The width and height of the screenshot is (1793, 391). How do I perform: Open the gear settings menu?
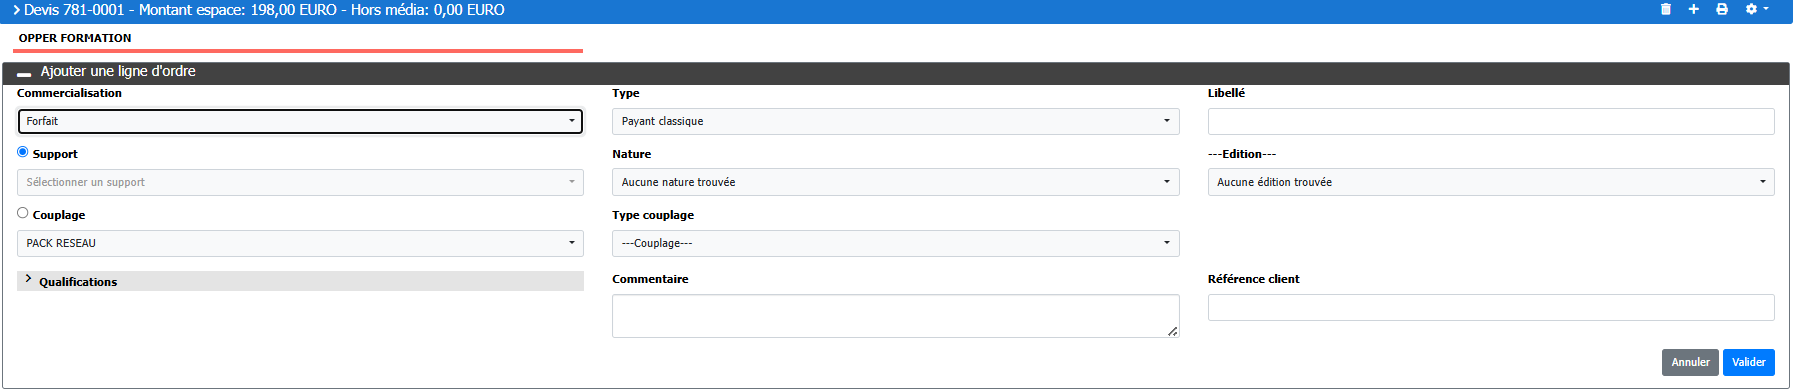point(1757,9)
